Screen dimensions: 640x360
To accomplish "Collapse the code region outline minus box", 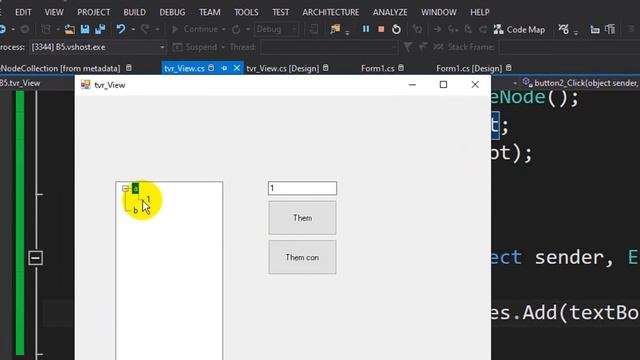I will [x=36, y=258].
